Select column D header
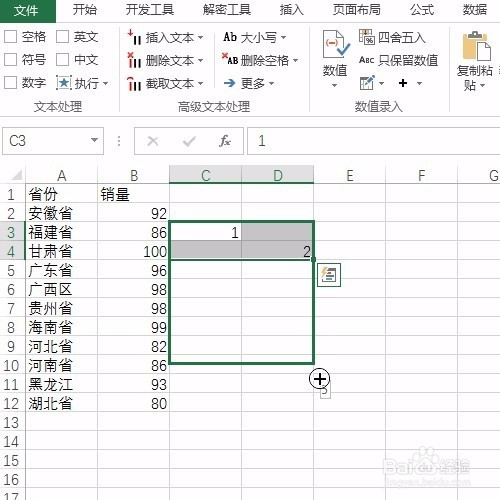Image resolution: width=500 pixels, height=500 pixels. click(277, 175)
